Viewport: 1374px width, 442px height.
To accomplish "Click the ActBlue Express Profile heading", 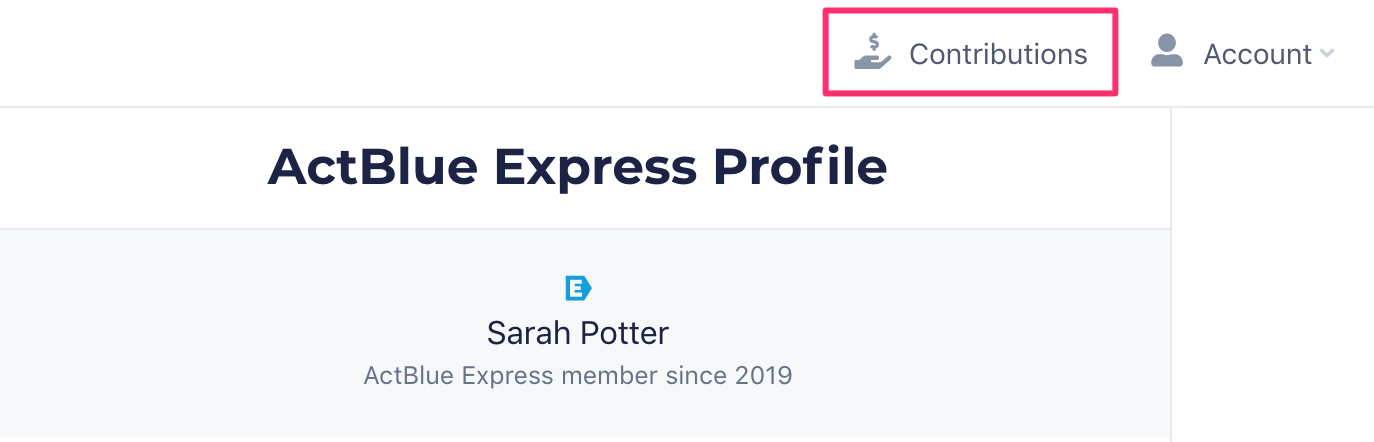I will tap(577, 167).
